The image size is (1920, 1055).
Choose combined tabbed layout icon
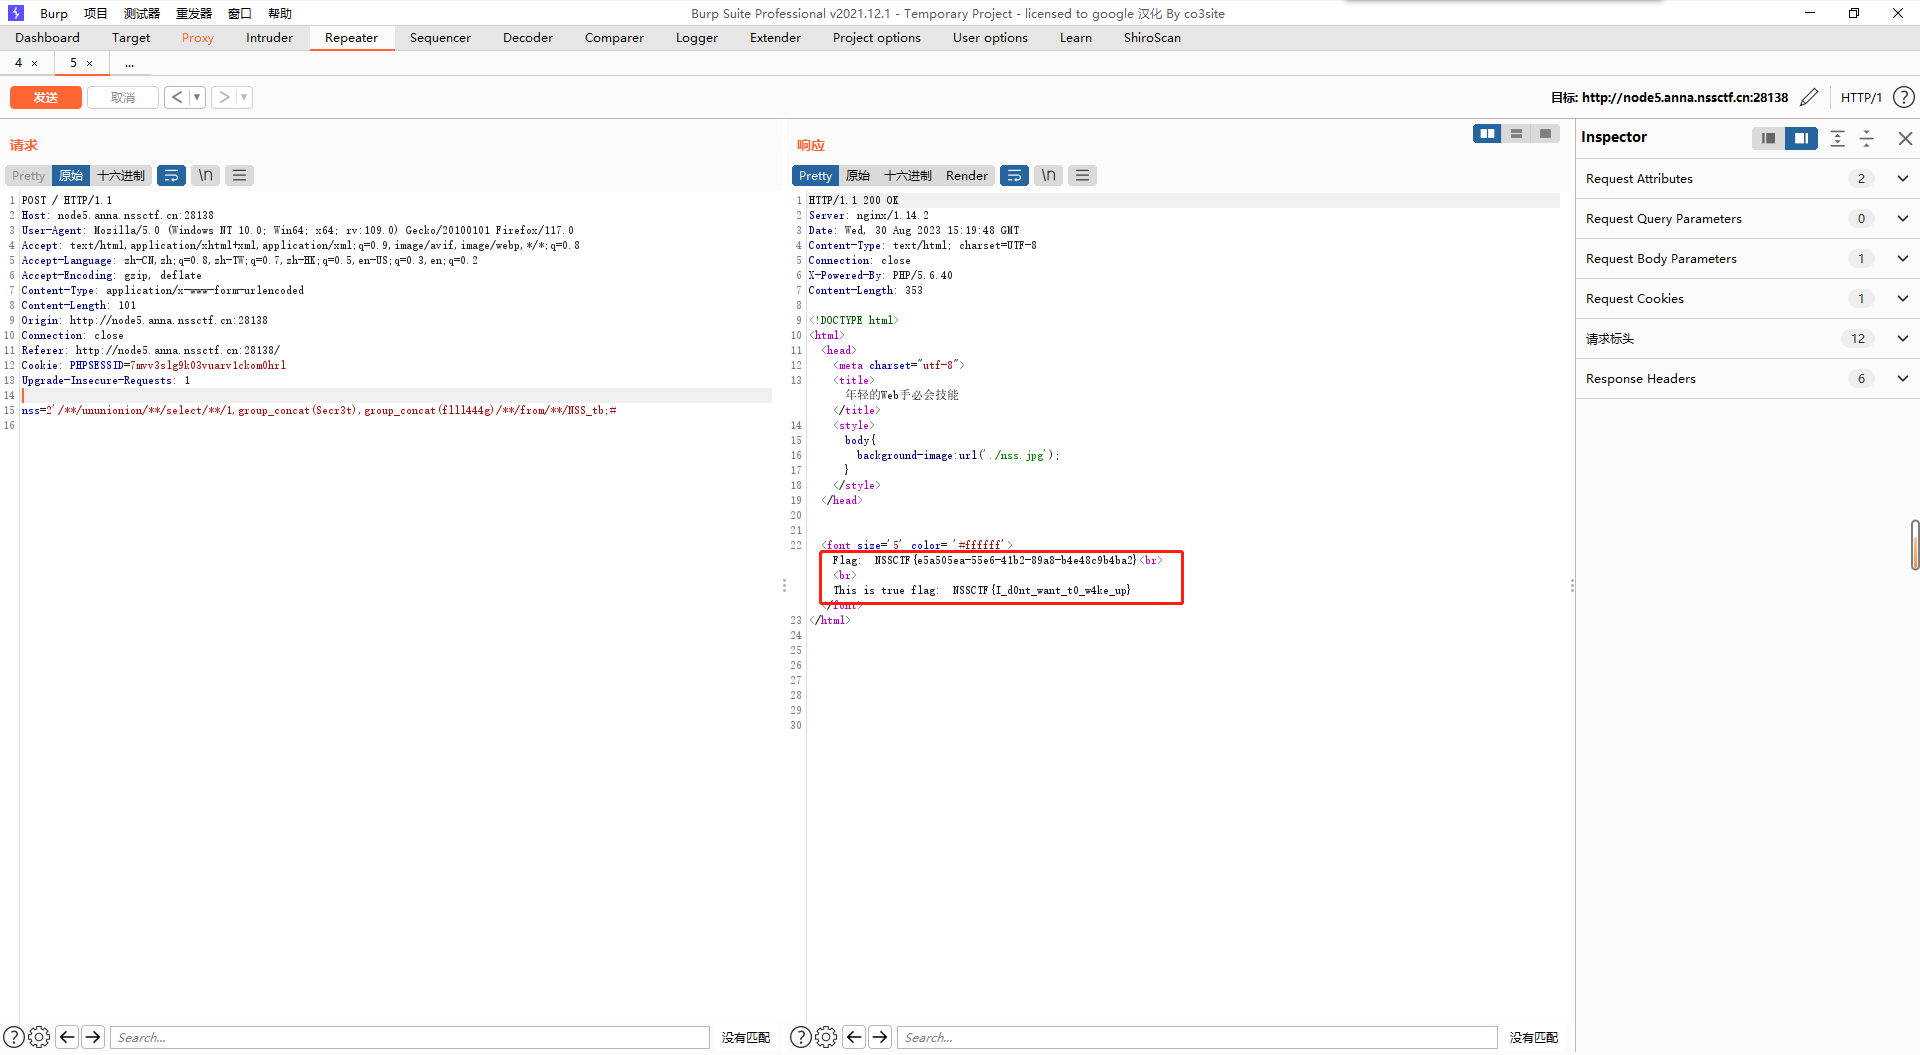(1545, 133)
